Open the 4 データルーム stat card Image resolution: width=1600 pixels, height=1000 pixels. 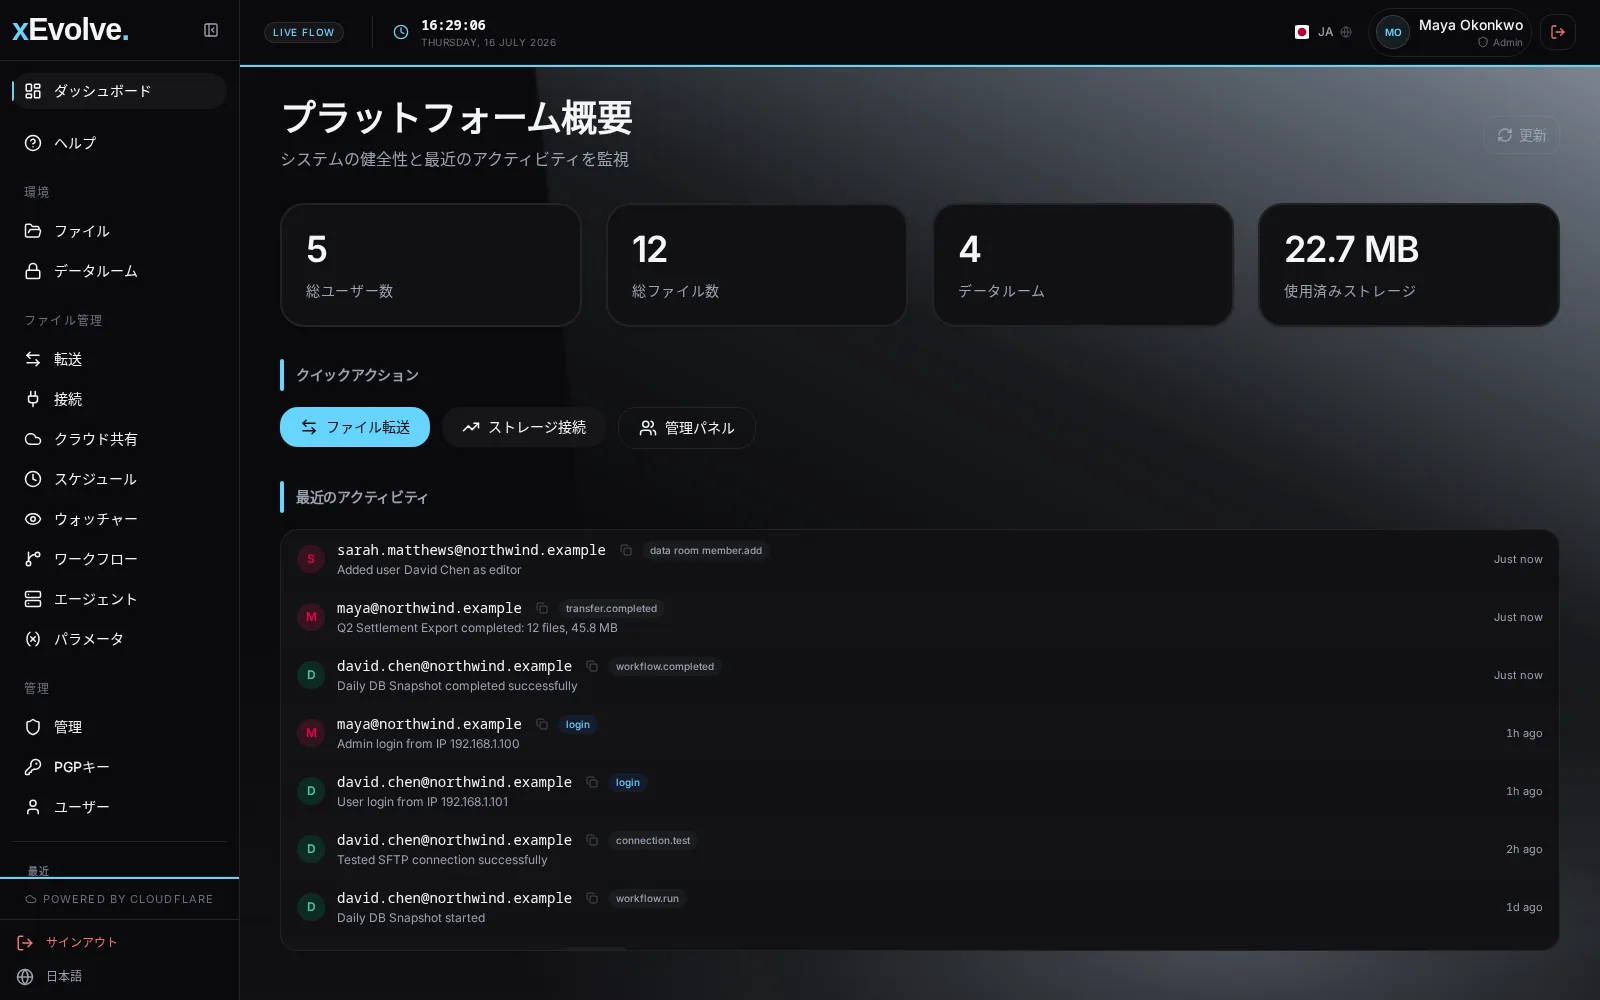1083,265
